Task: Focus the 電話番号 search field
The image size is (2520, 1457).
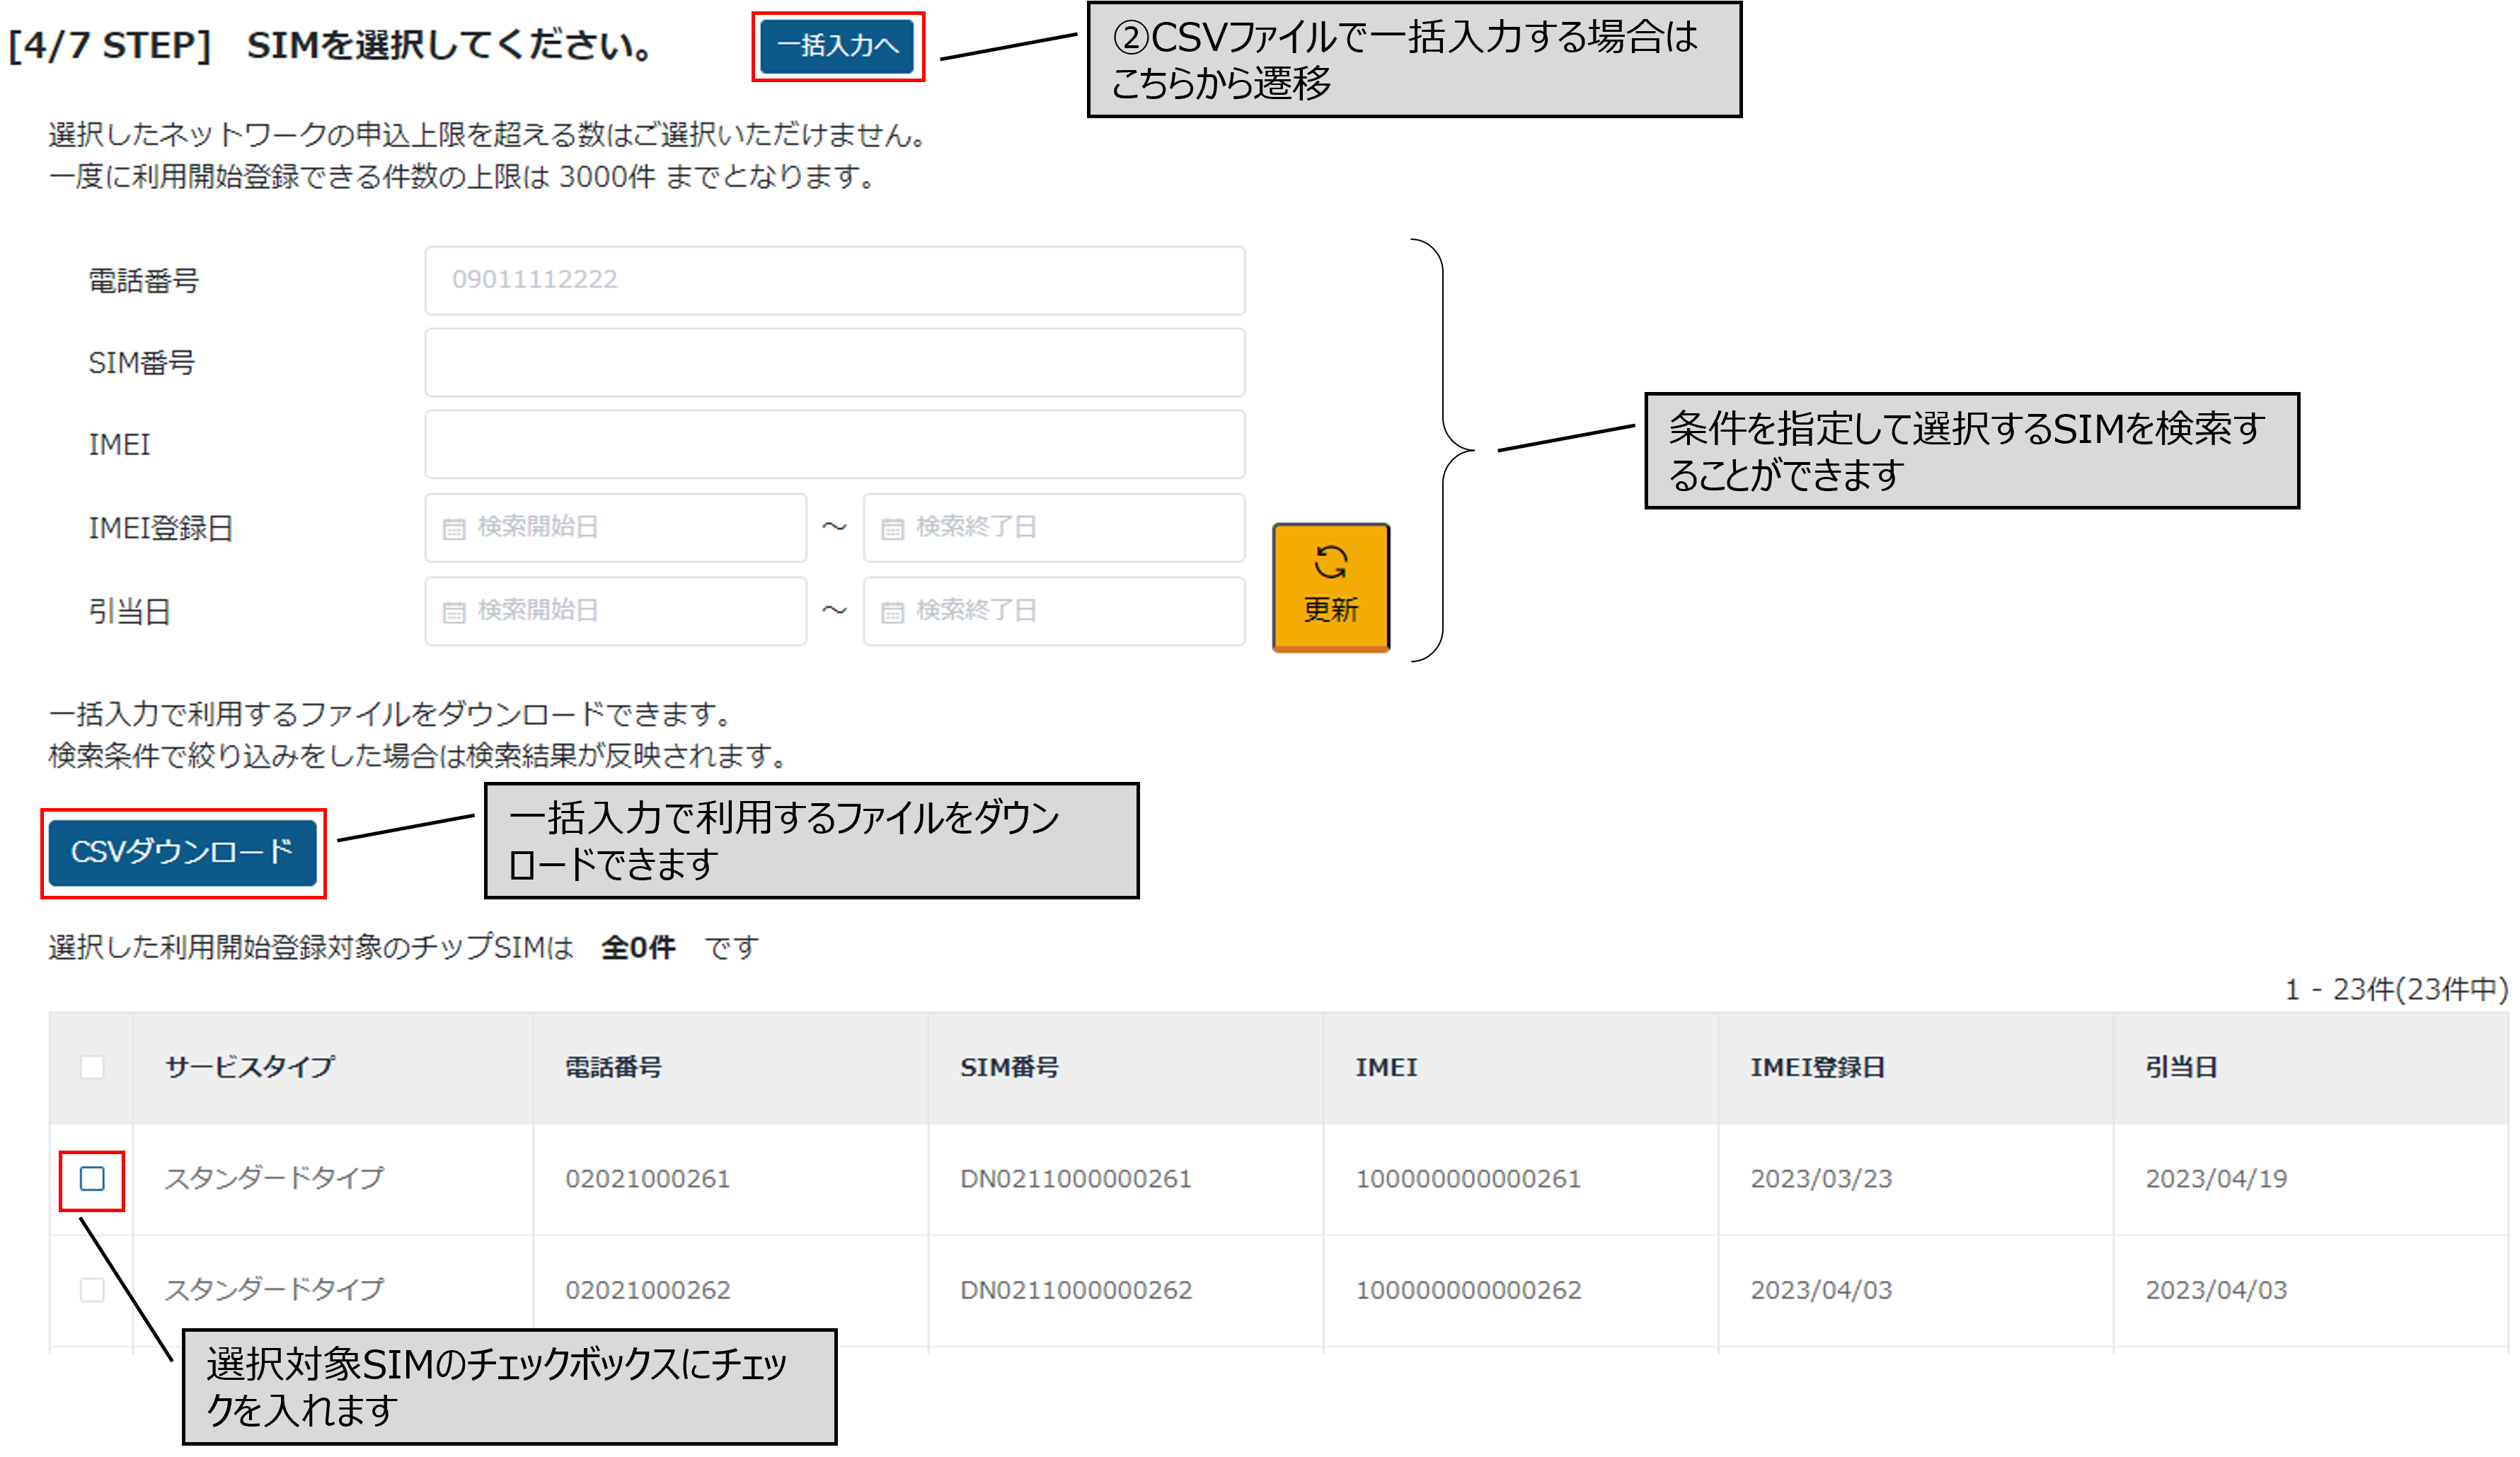Action: coord(835,280)
